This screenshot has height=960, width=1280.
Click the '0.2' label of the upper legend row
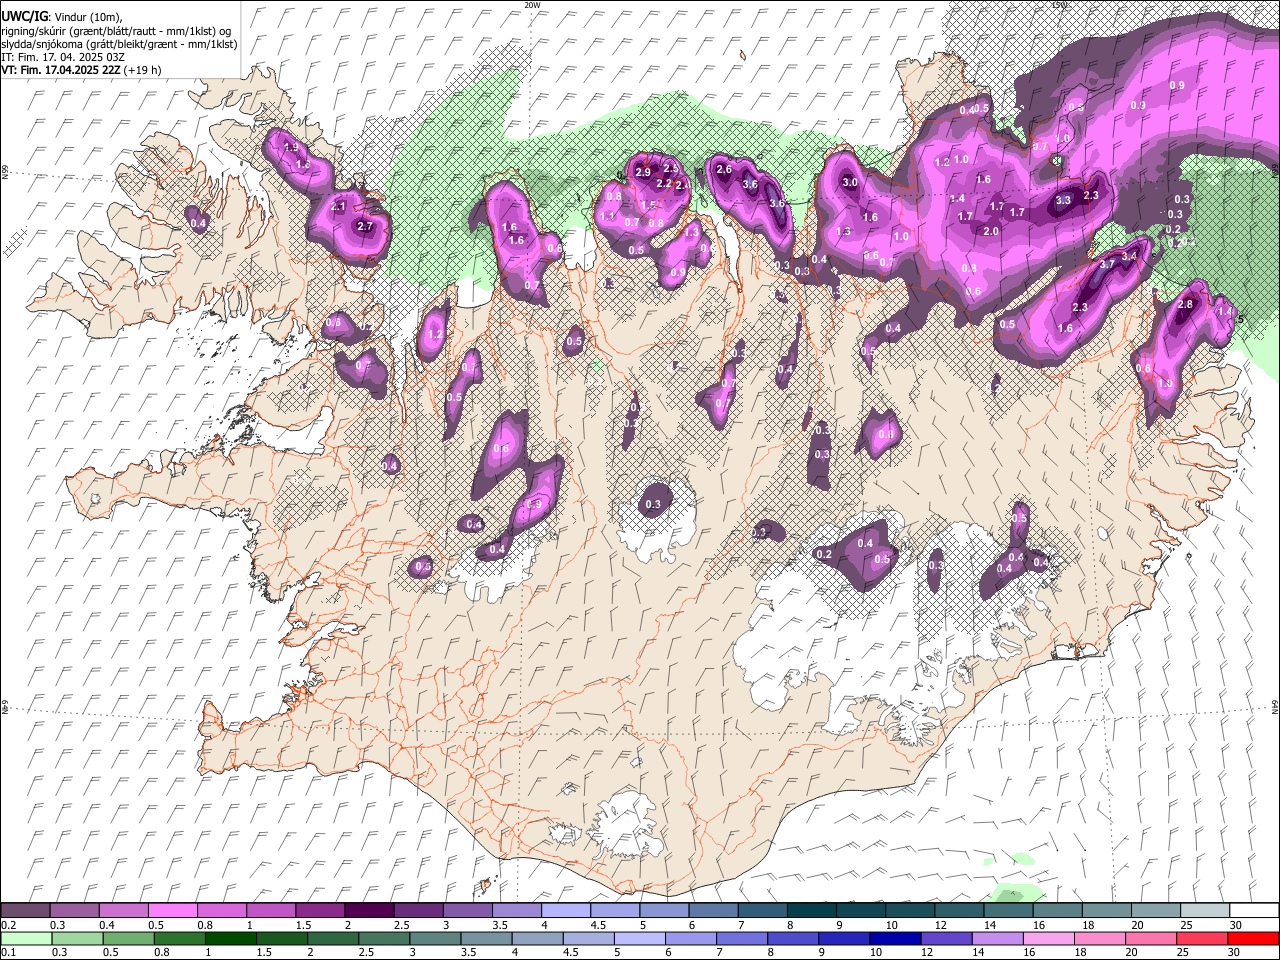pyautogui.click(x=8, y=925)
